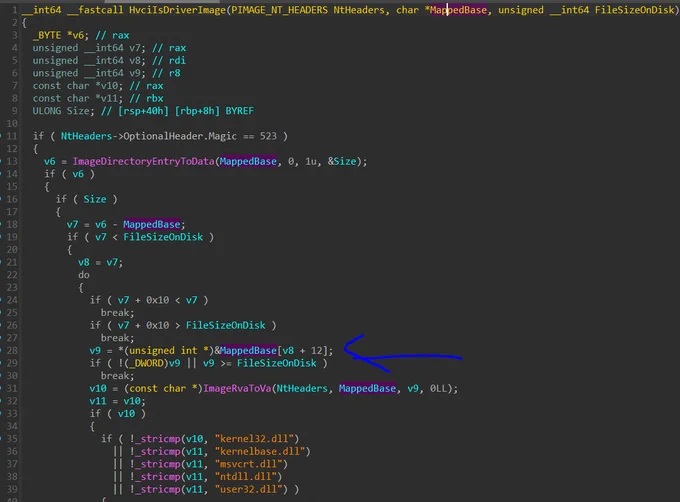Screen dimensions: 680x502
Task: Click MappedBase[v8 + 12] on line 28
Action: point(274,350)
